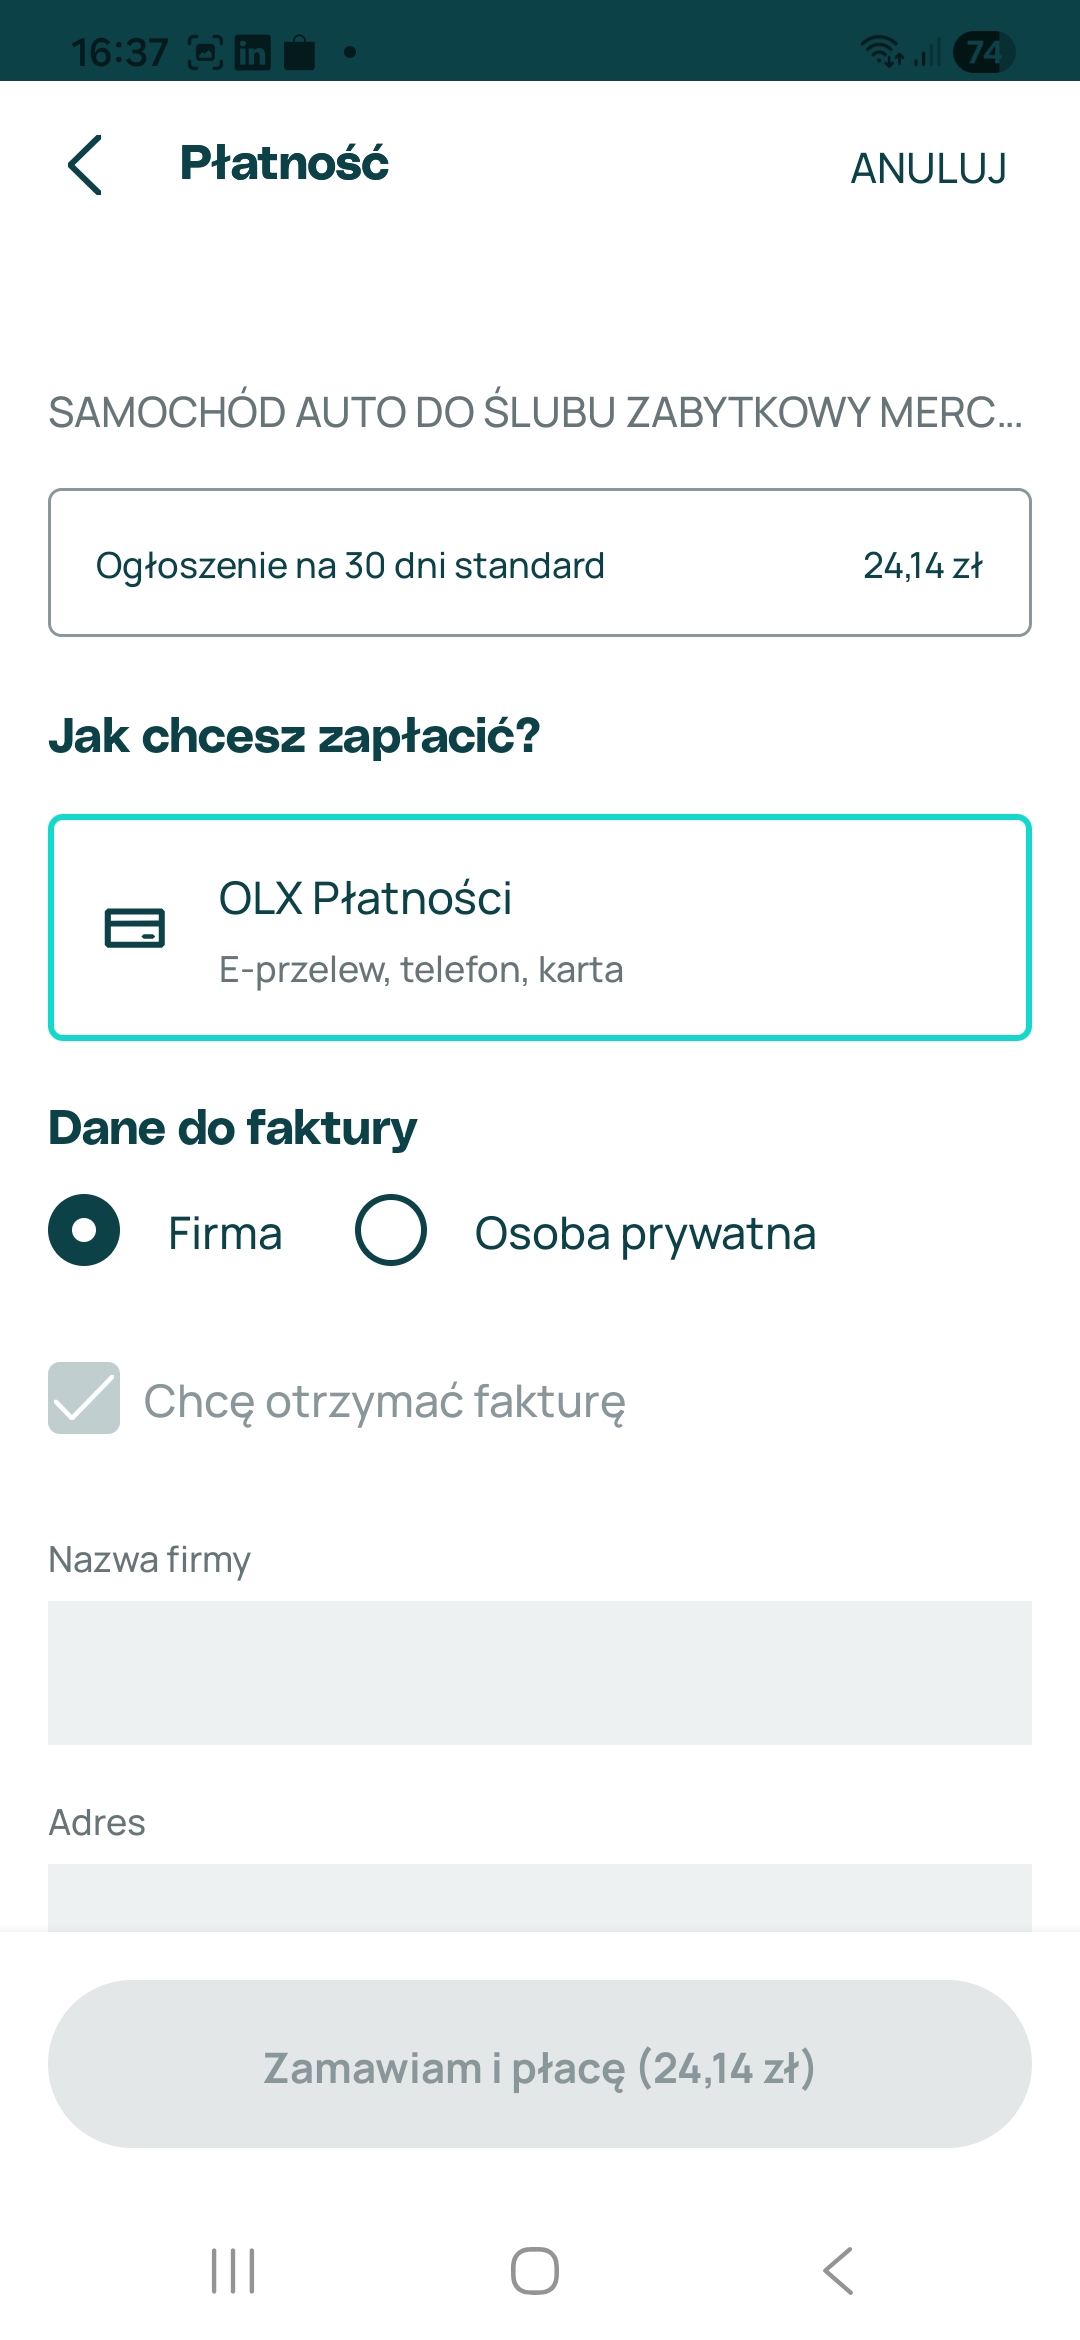Image resolution: width=1080 pixels, height=2340 pixels.
Task: Tap the shopping bag notification icon
Action: (x=299, y=52)
